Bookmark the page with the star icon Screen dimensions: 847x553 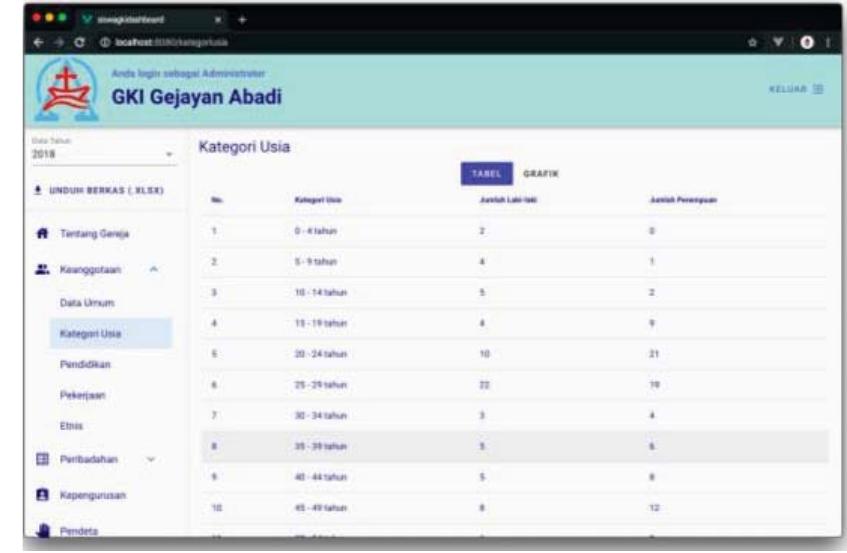click(x=752, y=42)
